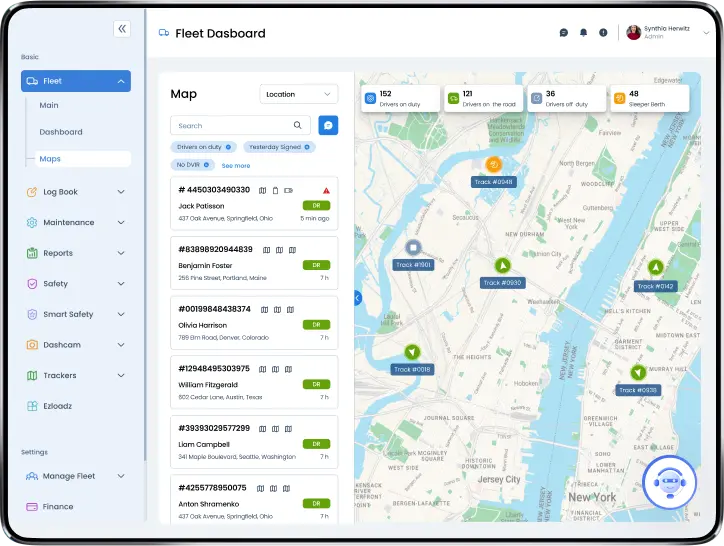Collapse the sidebar with double-chevron button
This screenshot has height=546, width=724.
click(122, 29)
